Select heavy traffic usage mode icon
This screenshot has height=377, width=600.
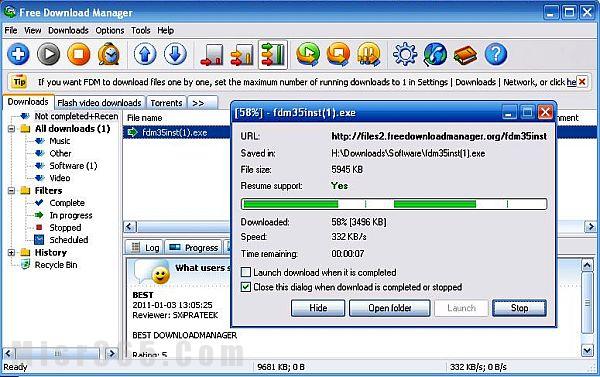pos(273,55)
